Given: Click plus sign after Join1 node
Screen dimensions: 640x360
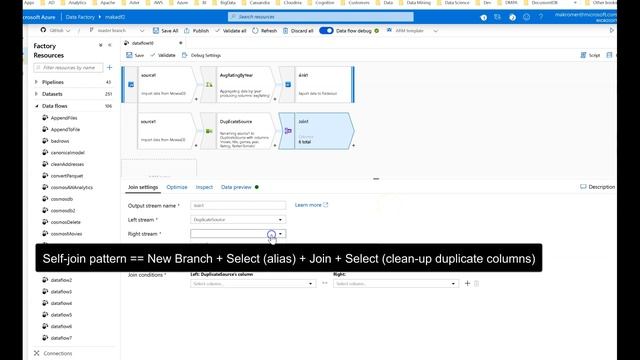Looking at the screenshot, I should coord(353,145).
